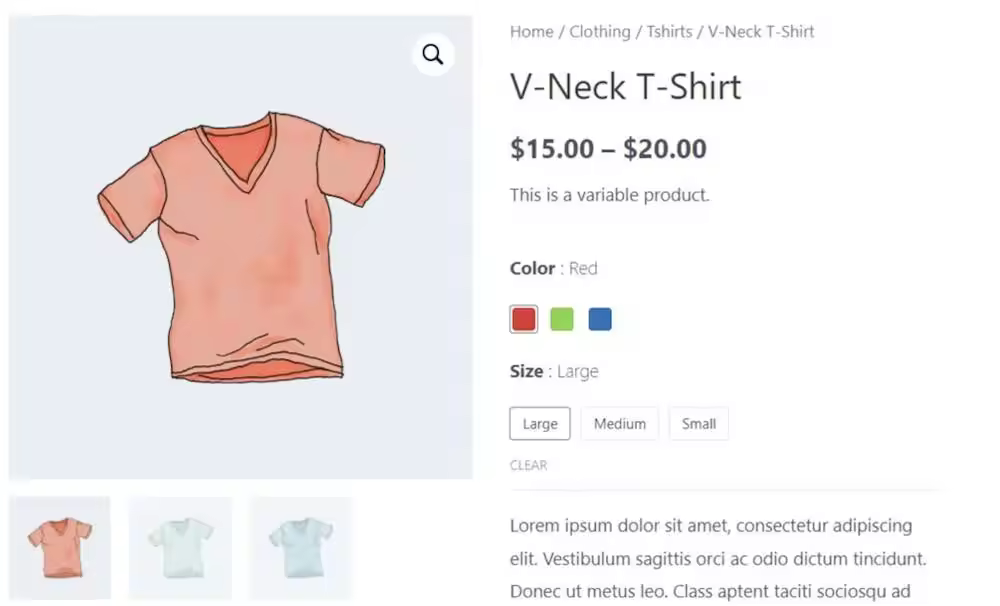Click the Size attribute label
The width and height of the screenshot is (1000, 606).
[527, 371]
